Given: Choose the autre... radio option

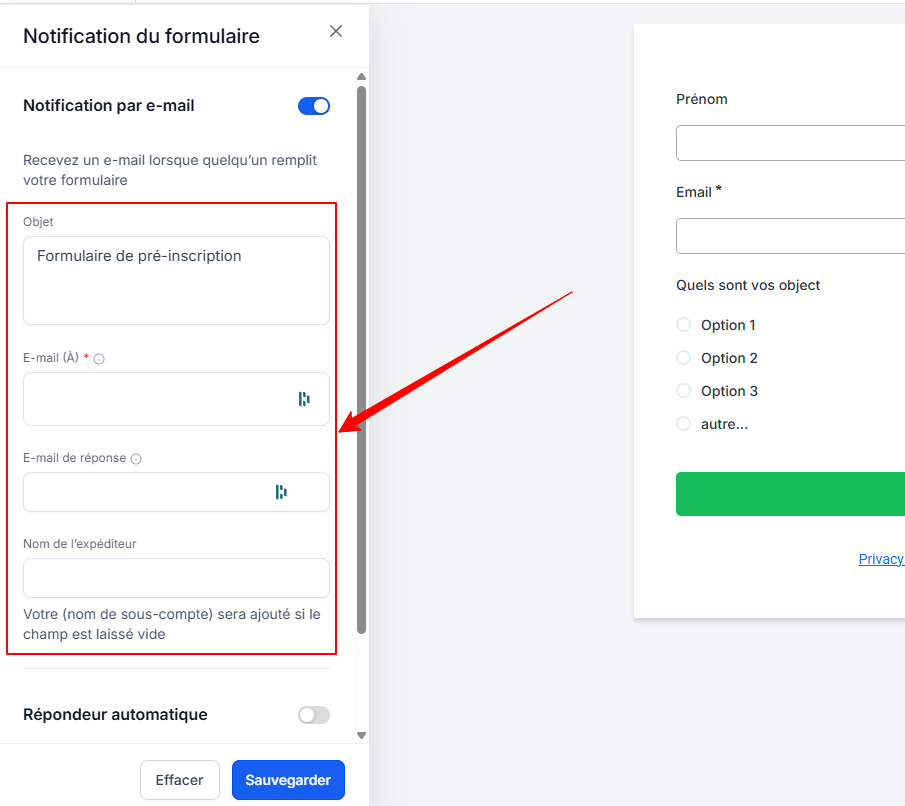Looking at the screenshot, I should [x=683, y=424].
